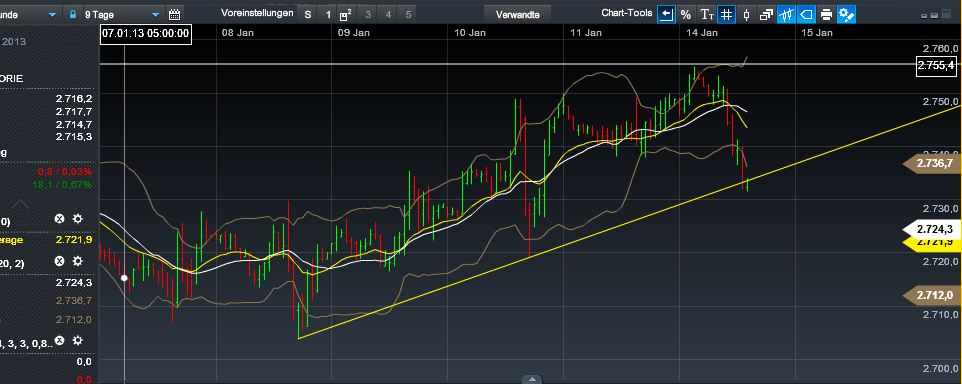Open the interval dropdown arrow beside 'unde'

pos(52,14)
